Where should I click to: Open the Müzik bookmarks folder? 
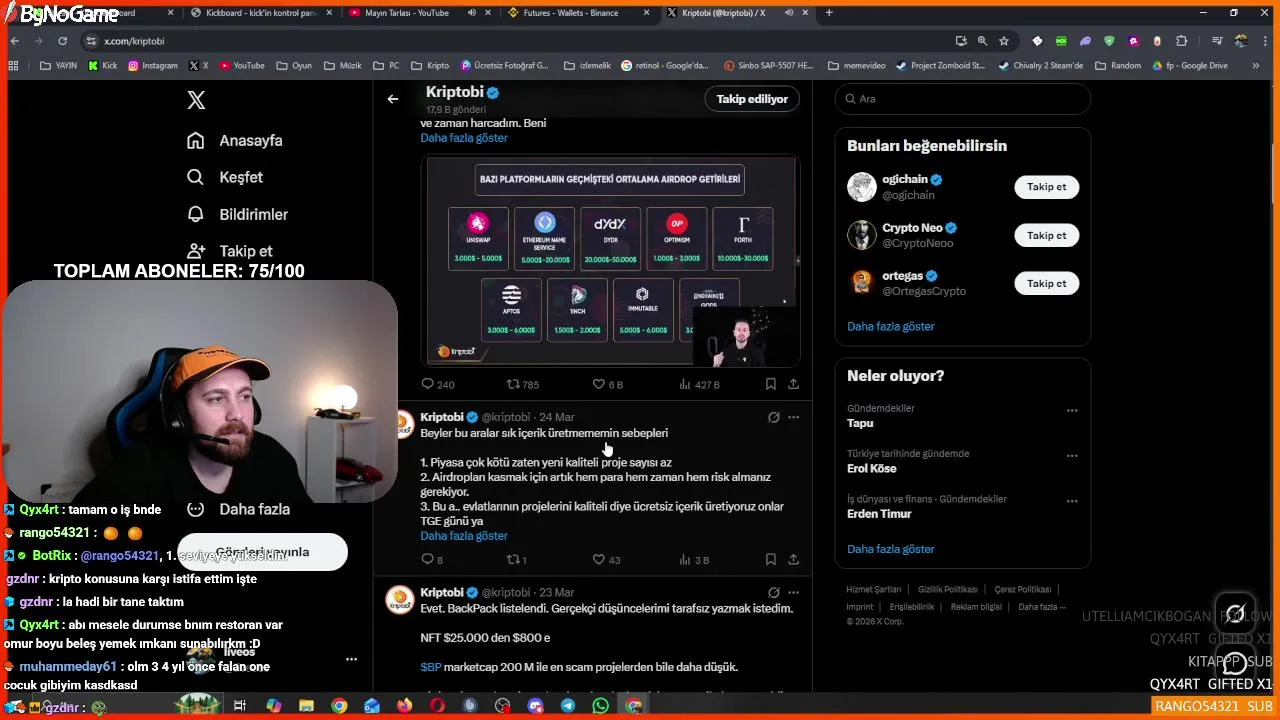tap(343, 65)
